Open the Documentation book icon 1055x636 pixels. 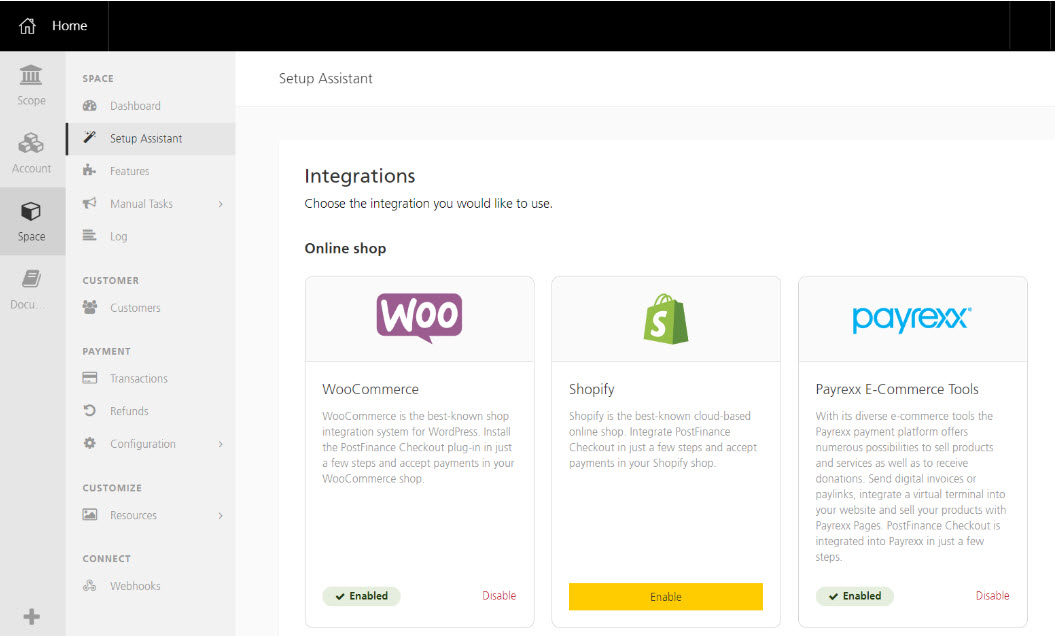tap(31, 279)
